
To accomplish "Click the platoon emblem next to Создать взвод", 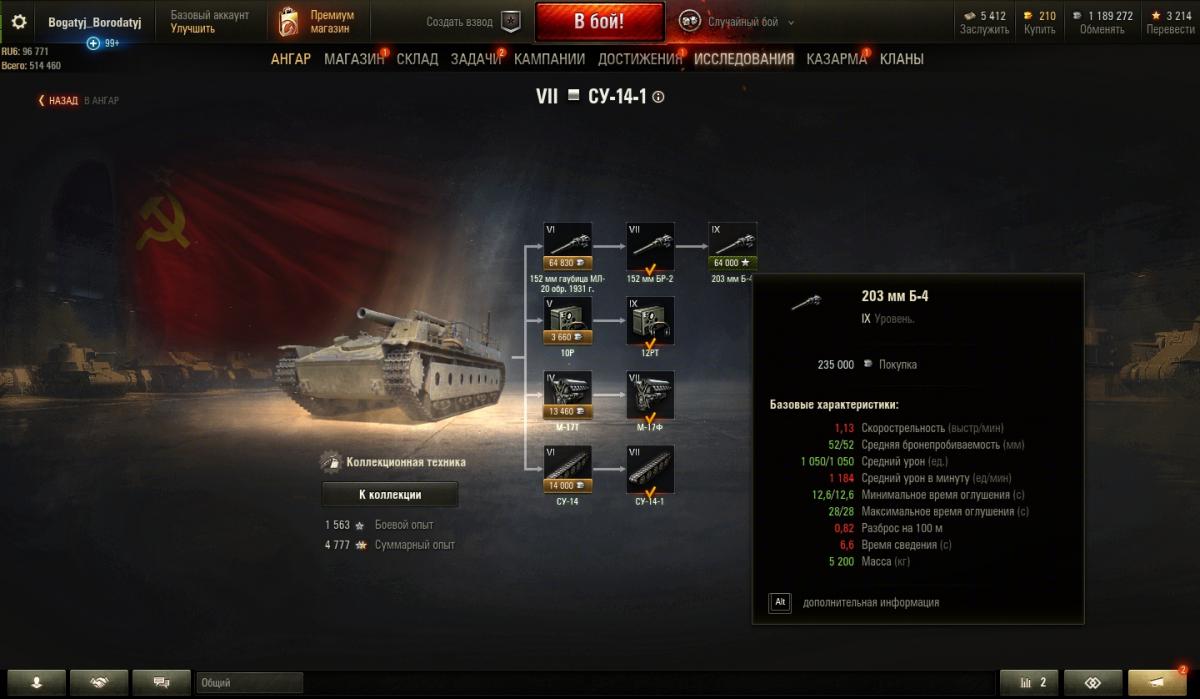I will coord(511,21).
